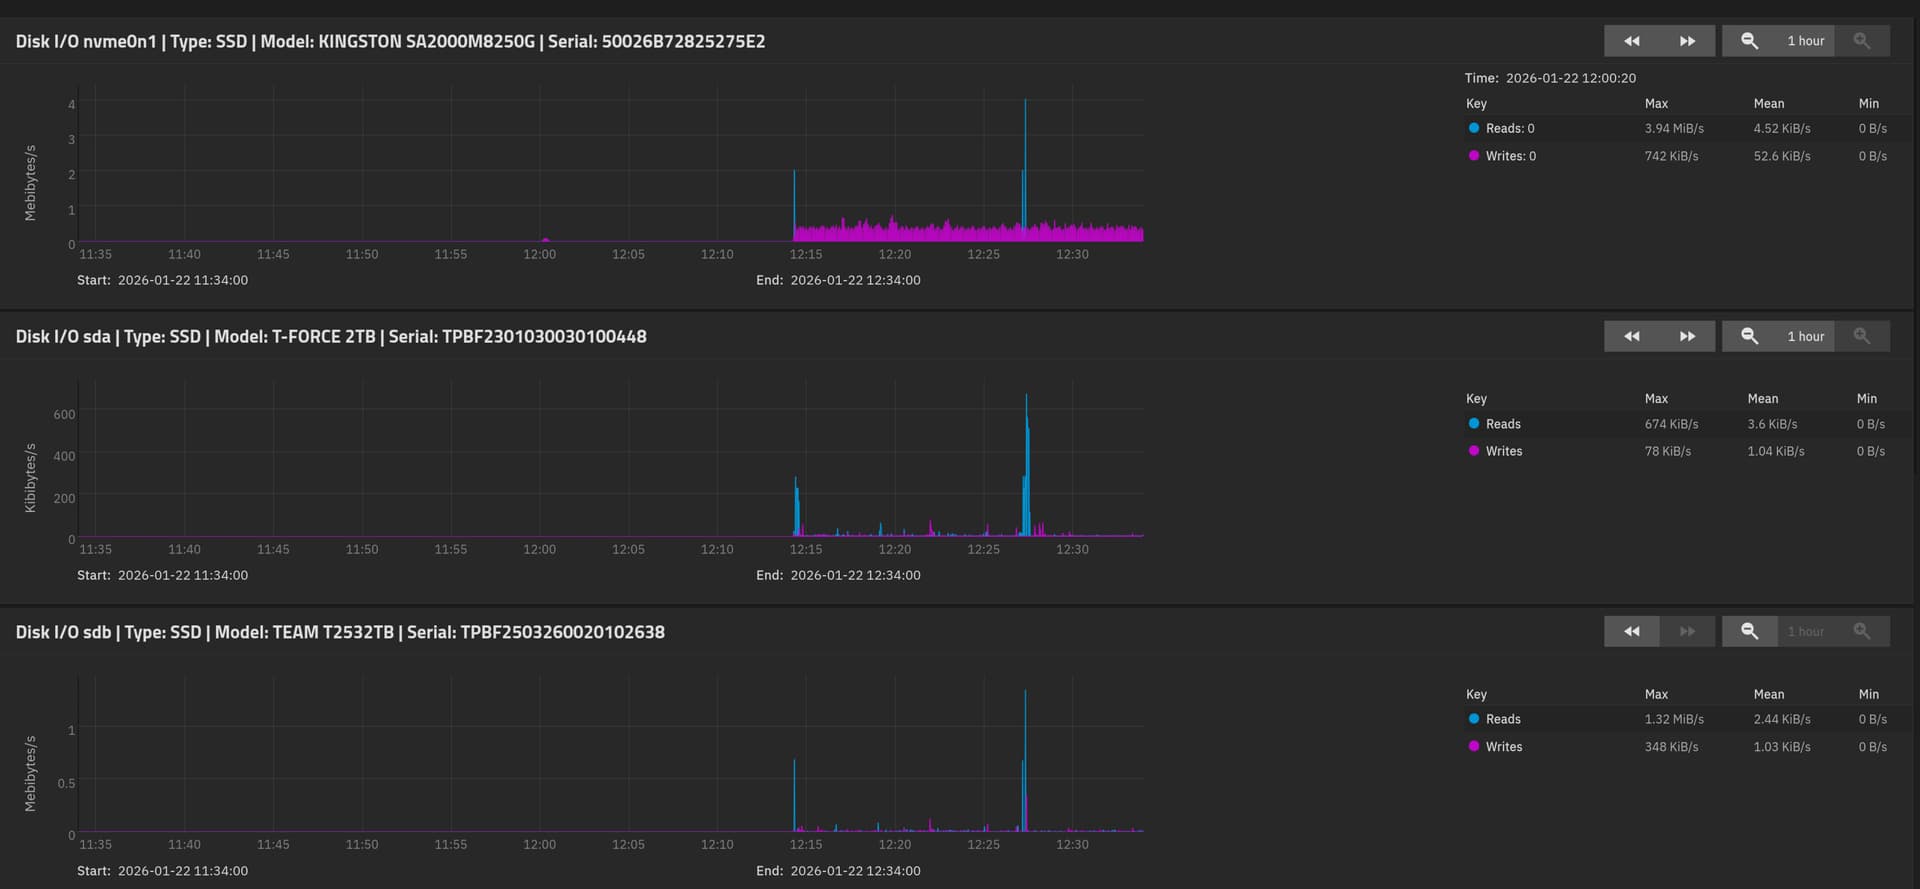Step forward in time on nvme0n1 chart
This screenshot has height=889, width=1920.
1687,41
